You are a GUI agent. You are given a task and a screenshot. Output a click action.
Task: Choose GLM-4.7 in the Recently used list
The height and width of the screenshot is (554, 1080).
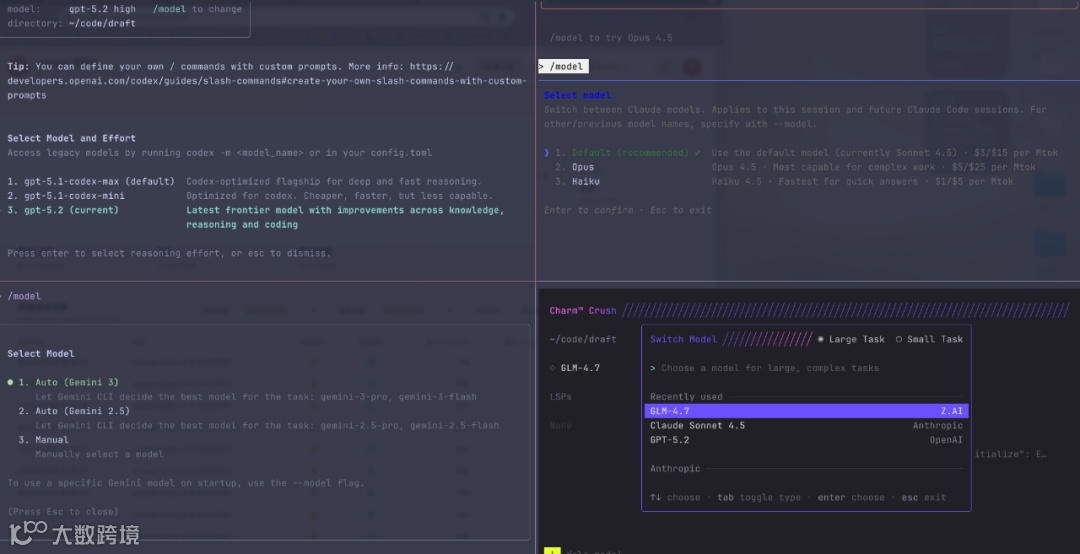point(807,411)
